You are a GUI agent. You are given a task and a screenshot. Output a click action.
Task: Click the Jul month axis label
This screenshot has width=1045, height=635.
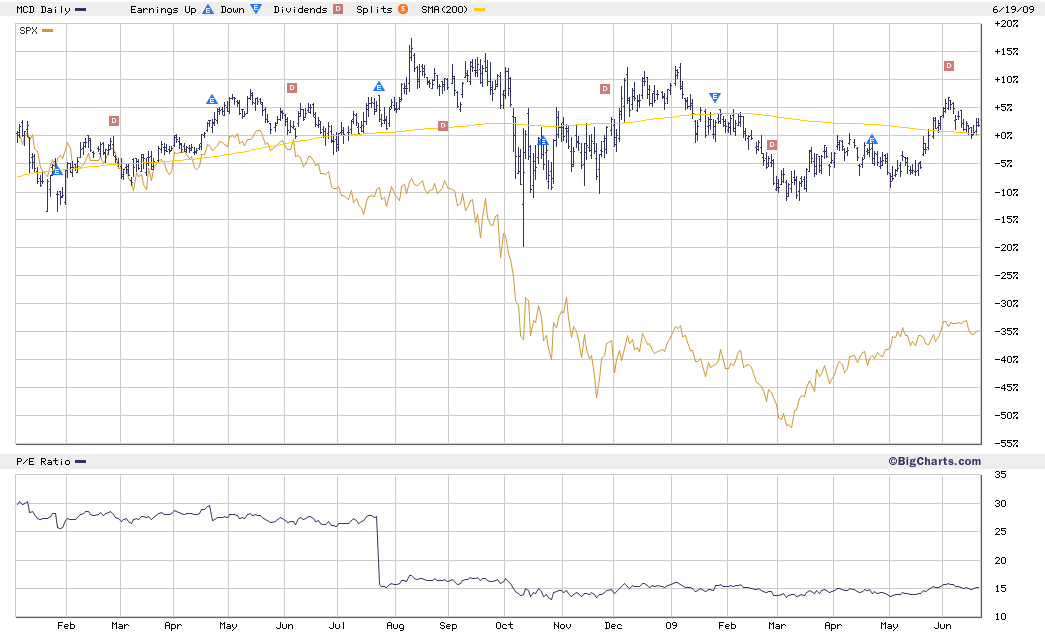tap(337, 626)
